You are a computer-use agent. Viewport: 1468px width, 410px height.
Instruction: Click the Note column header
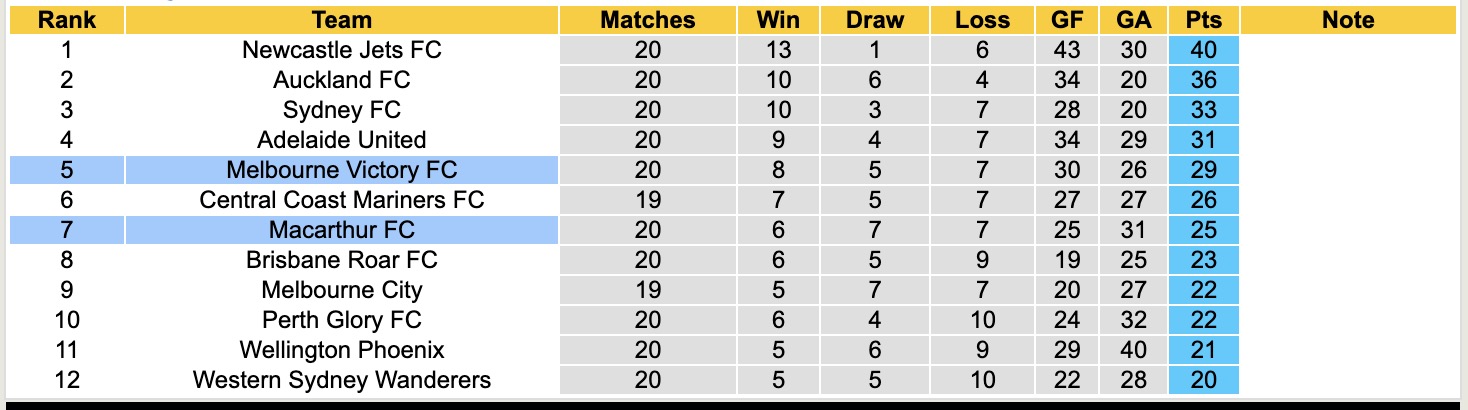click(x=1348, y=20)
